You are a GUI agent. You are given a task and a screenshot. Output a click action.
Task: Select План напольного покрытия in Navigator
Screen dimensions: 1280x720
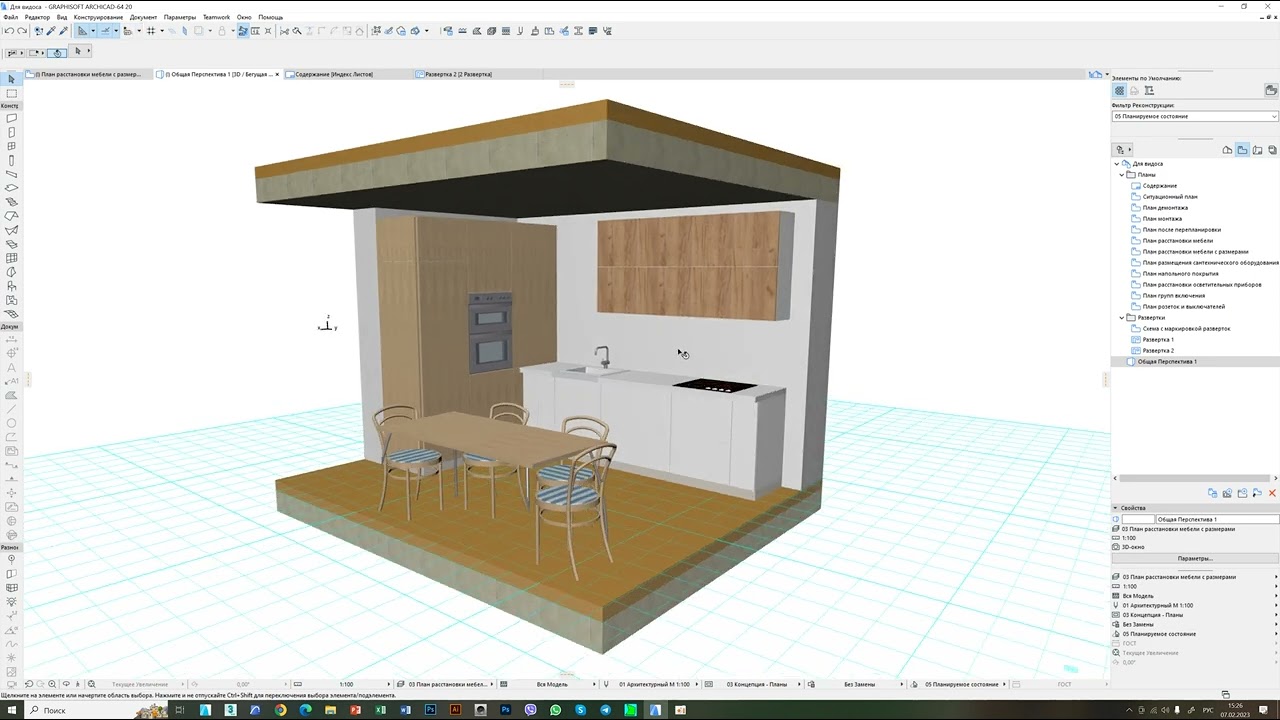click(x=1180, y=274)
